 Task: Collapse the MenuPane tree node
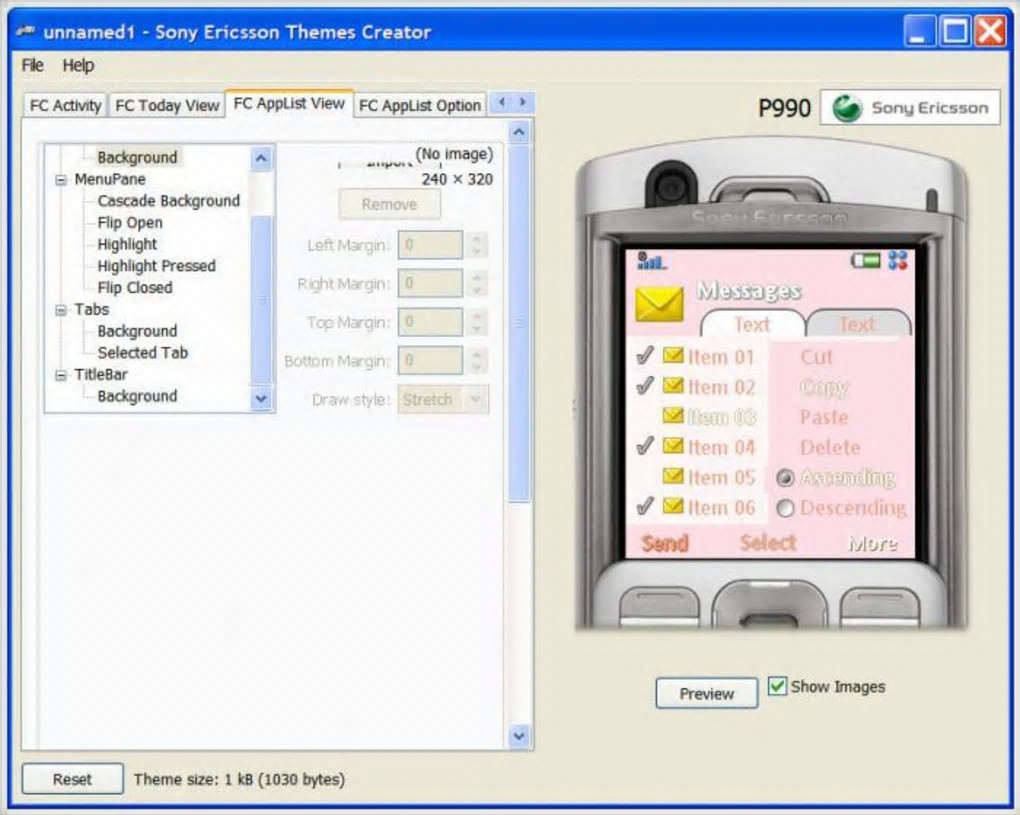pyautogui.click(x=60, y=180)
